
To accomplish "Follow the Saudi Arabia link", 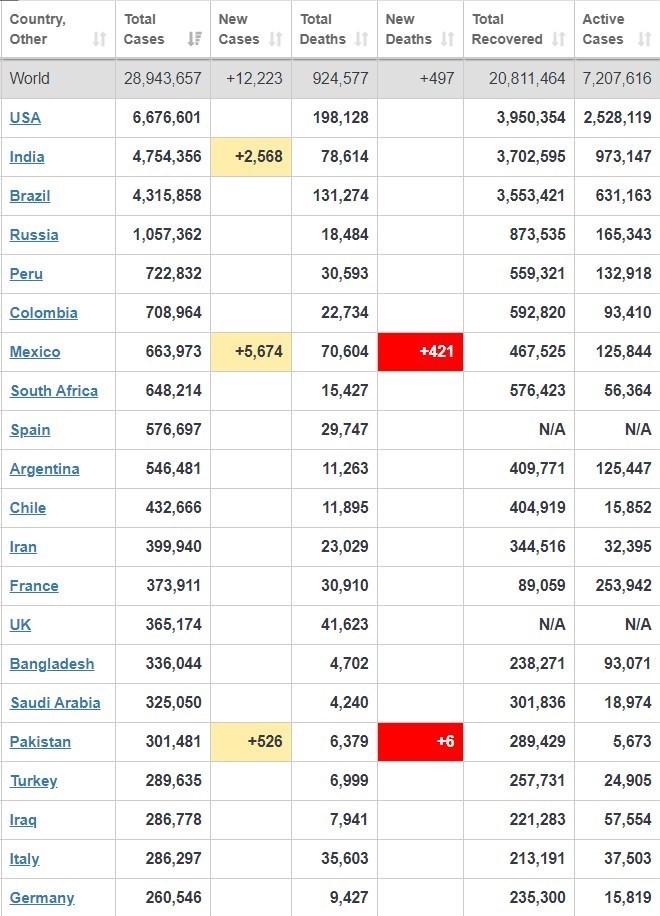I will click(x=55, y=702).
